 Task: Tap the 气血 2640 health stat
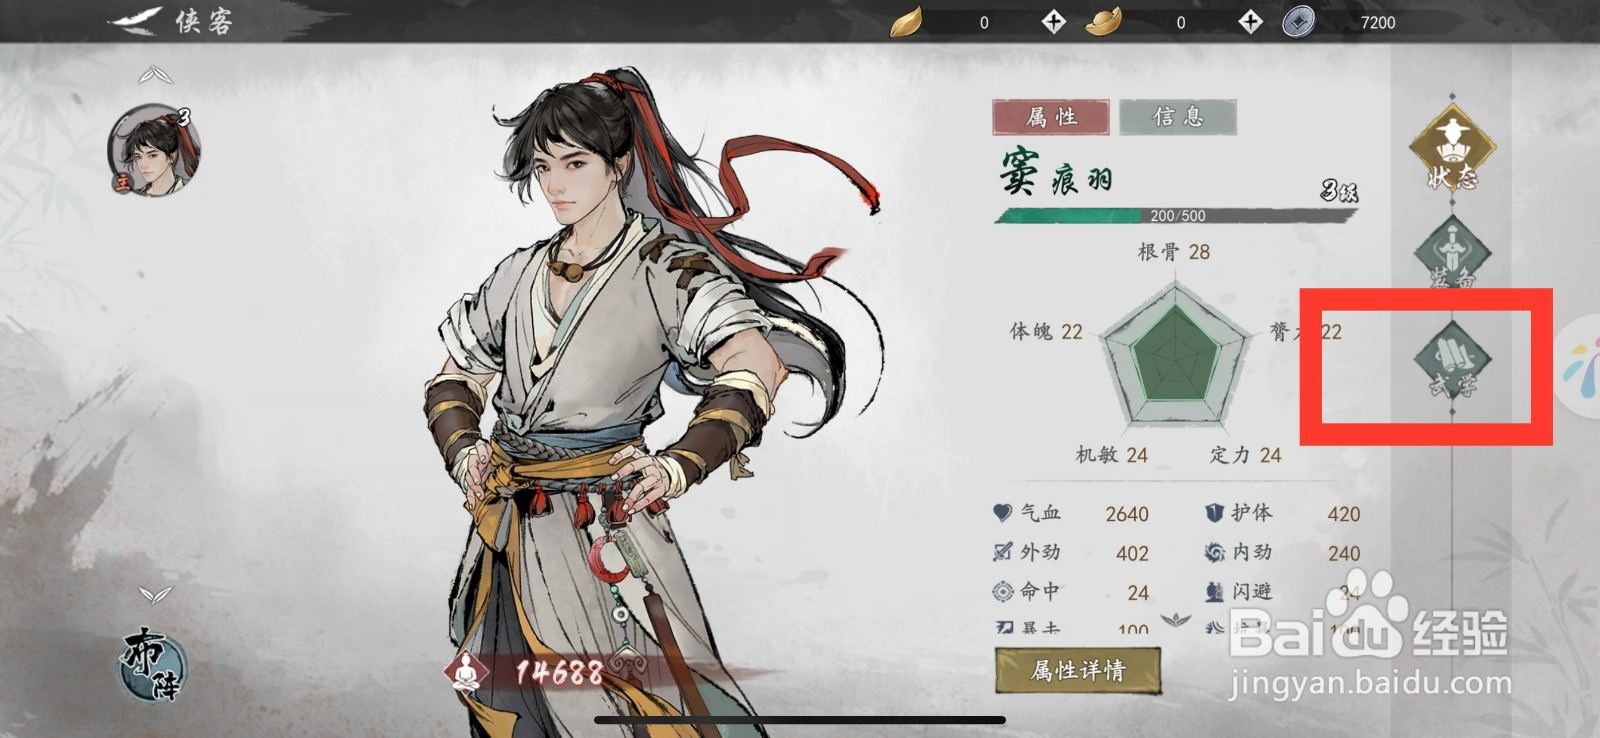click(1070, 513)
